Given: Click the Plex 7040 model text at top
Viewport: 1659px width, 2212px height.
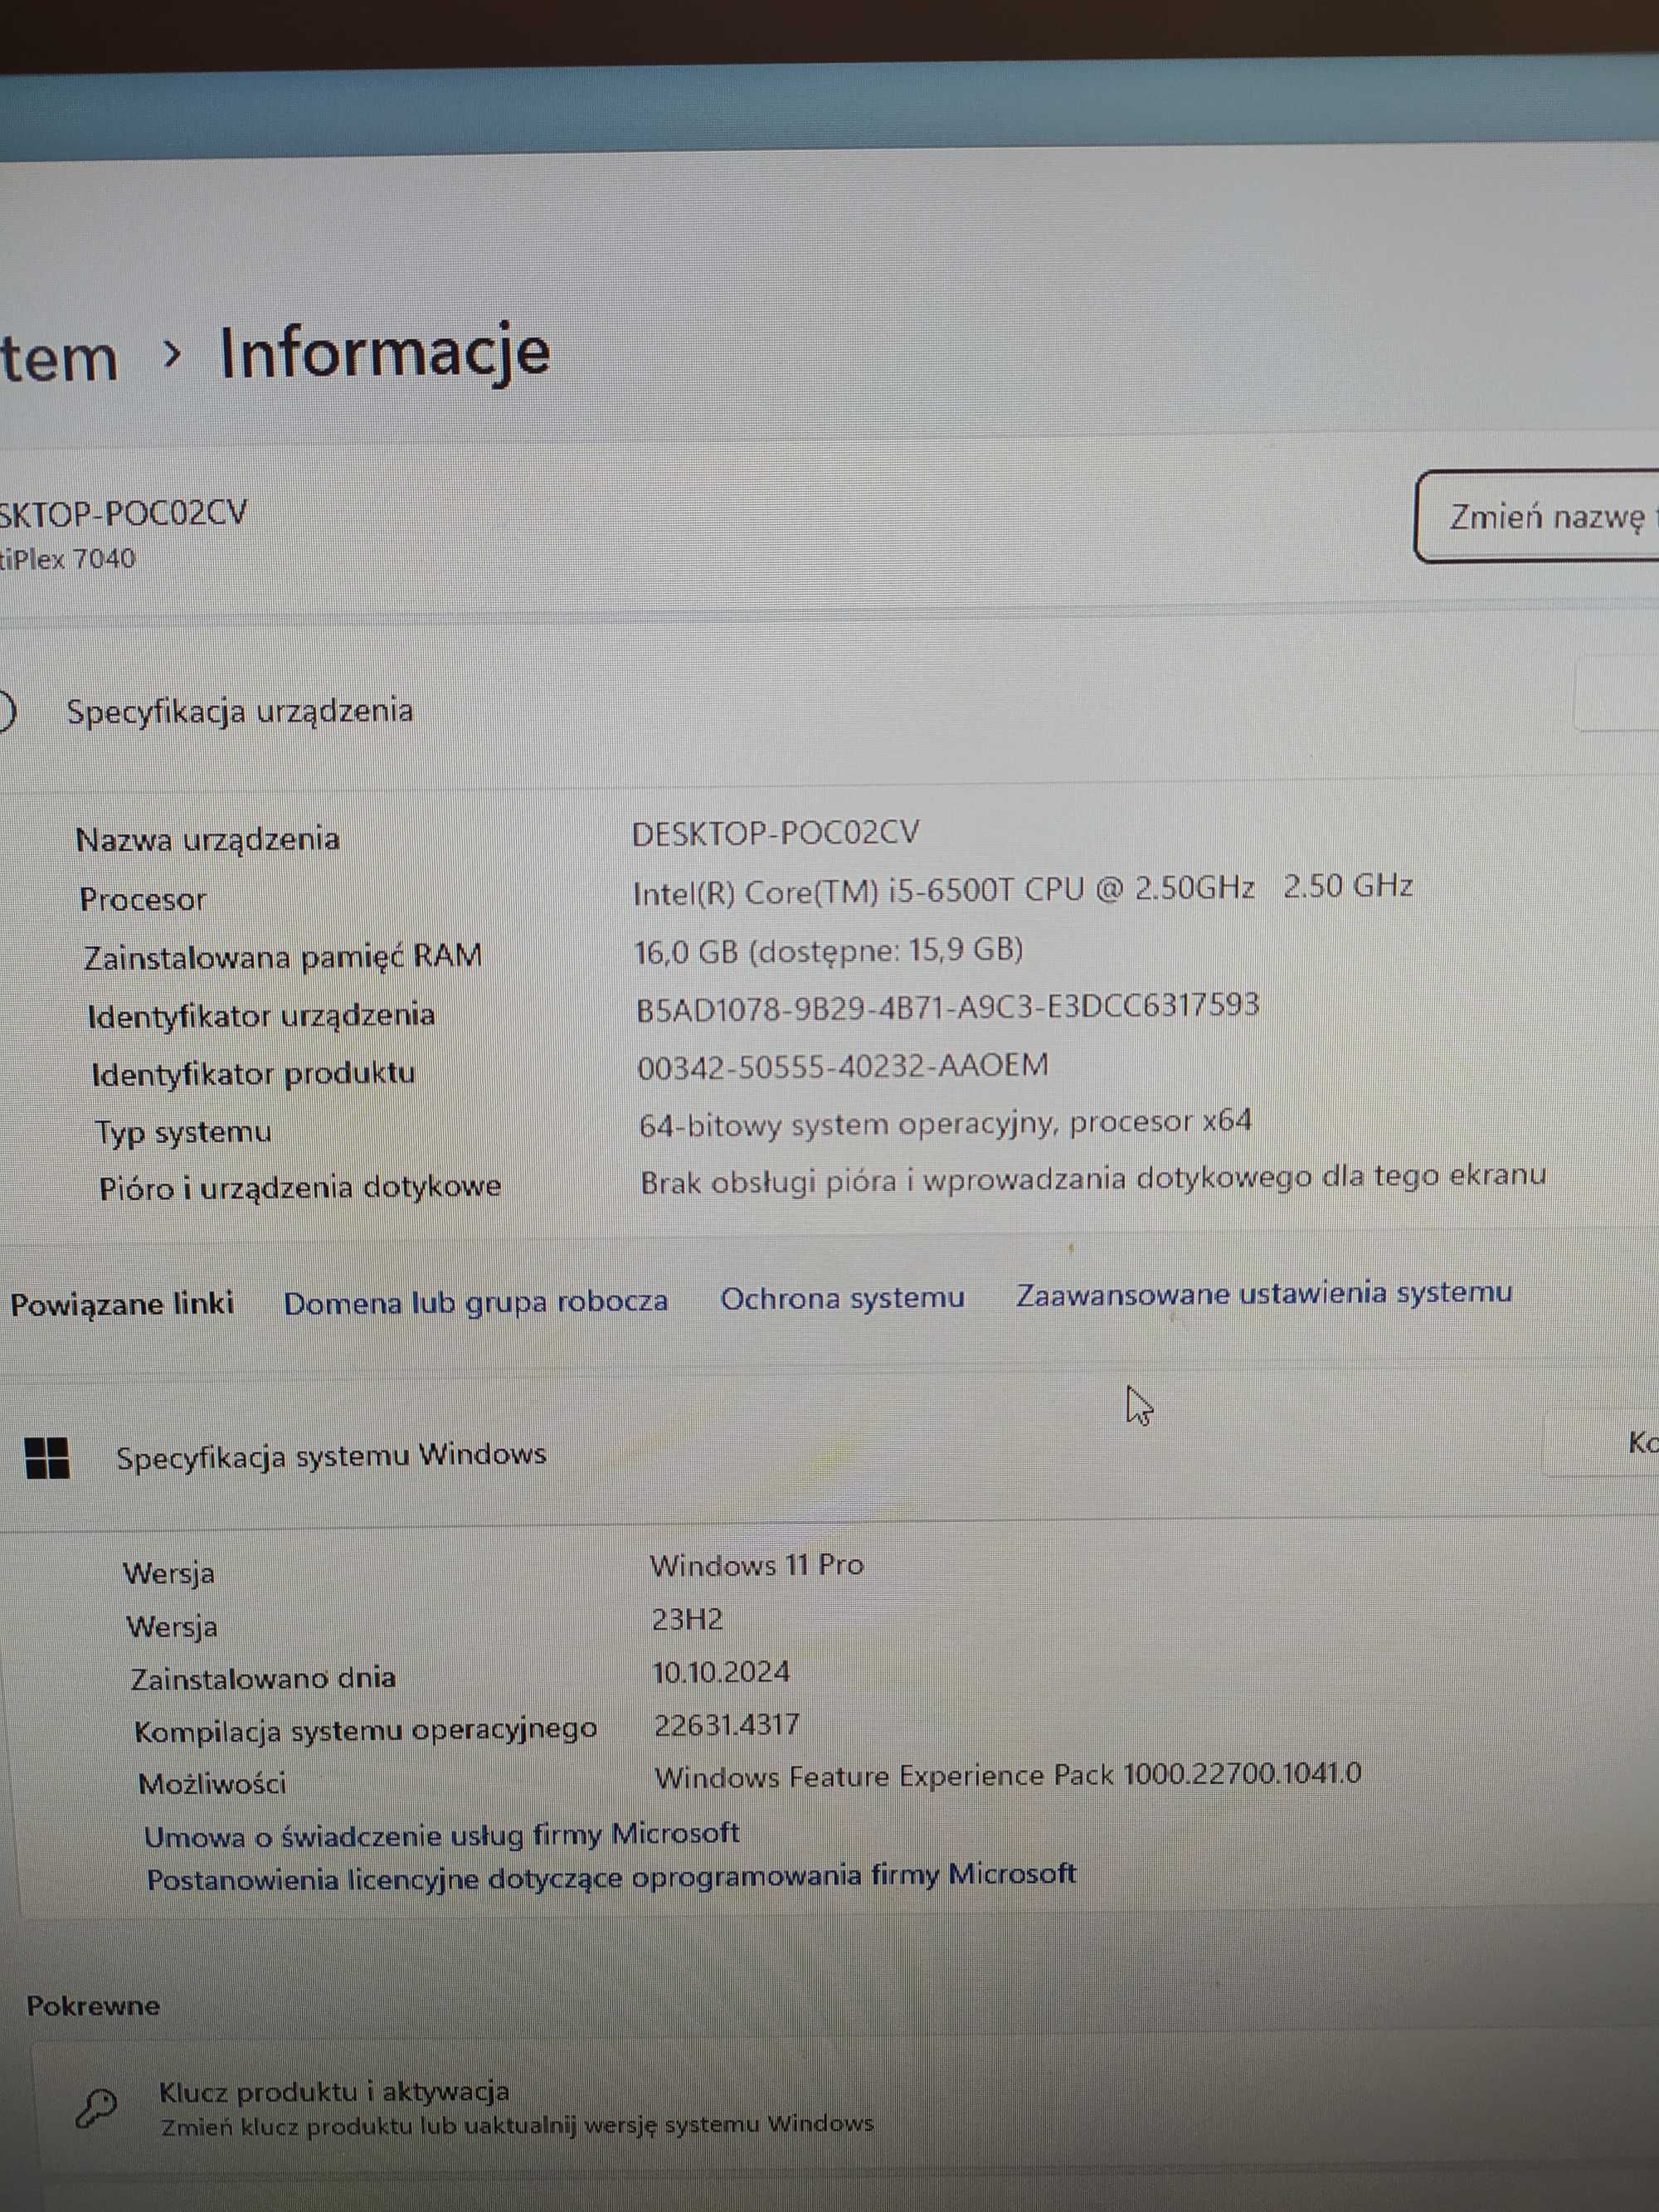Looking at the screenshot, I should (68, 558).
